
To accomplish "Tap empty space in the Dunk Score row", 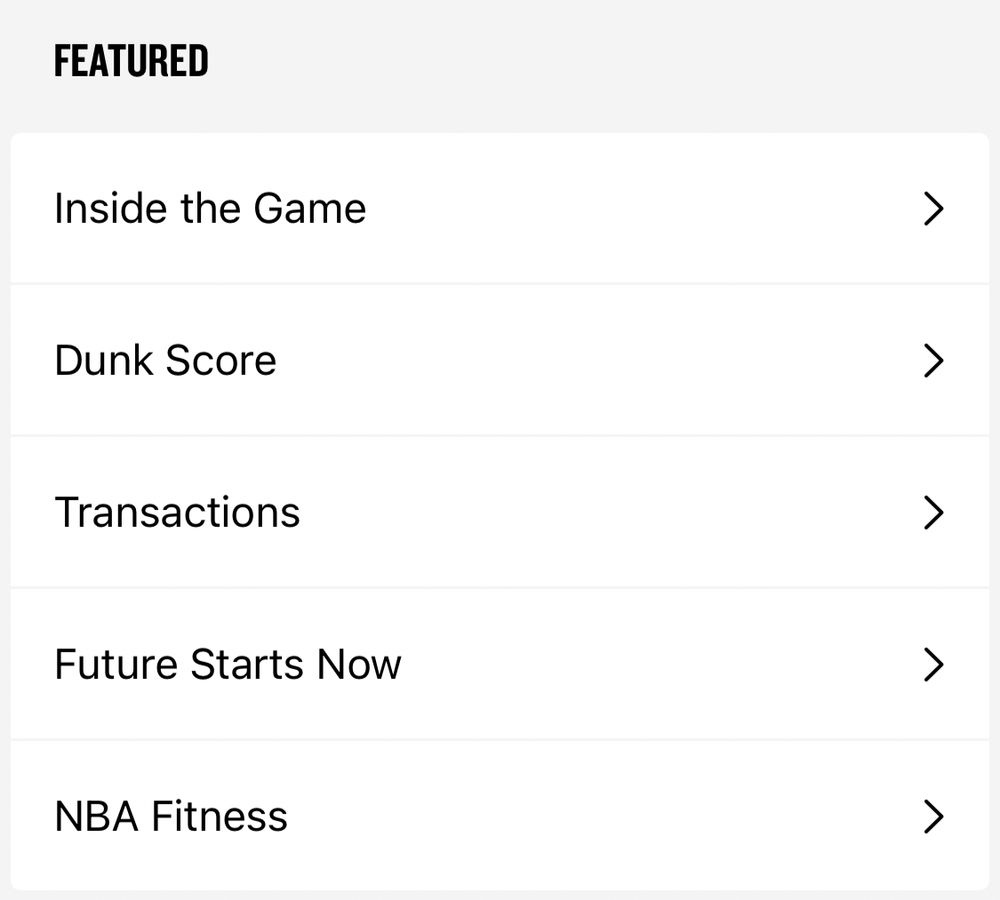I will coord(600,361).
